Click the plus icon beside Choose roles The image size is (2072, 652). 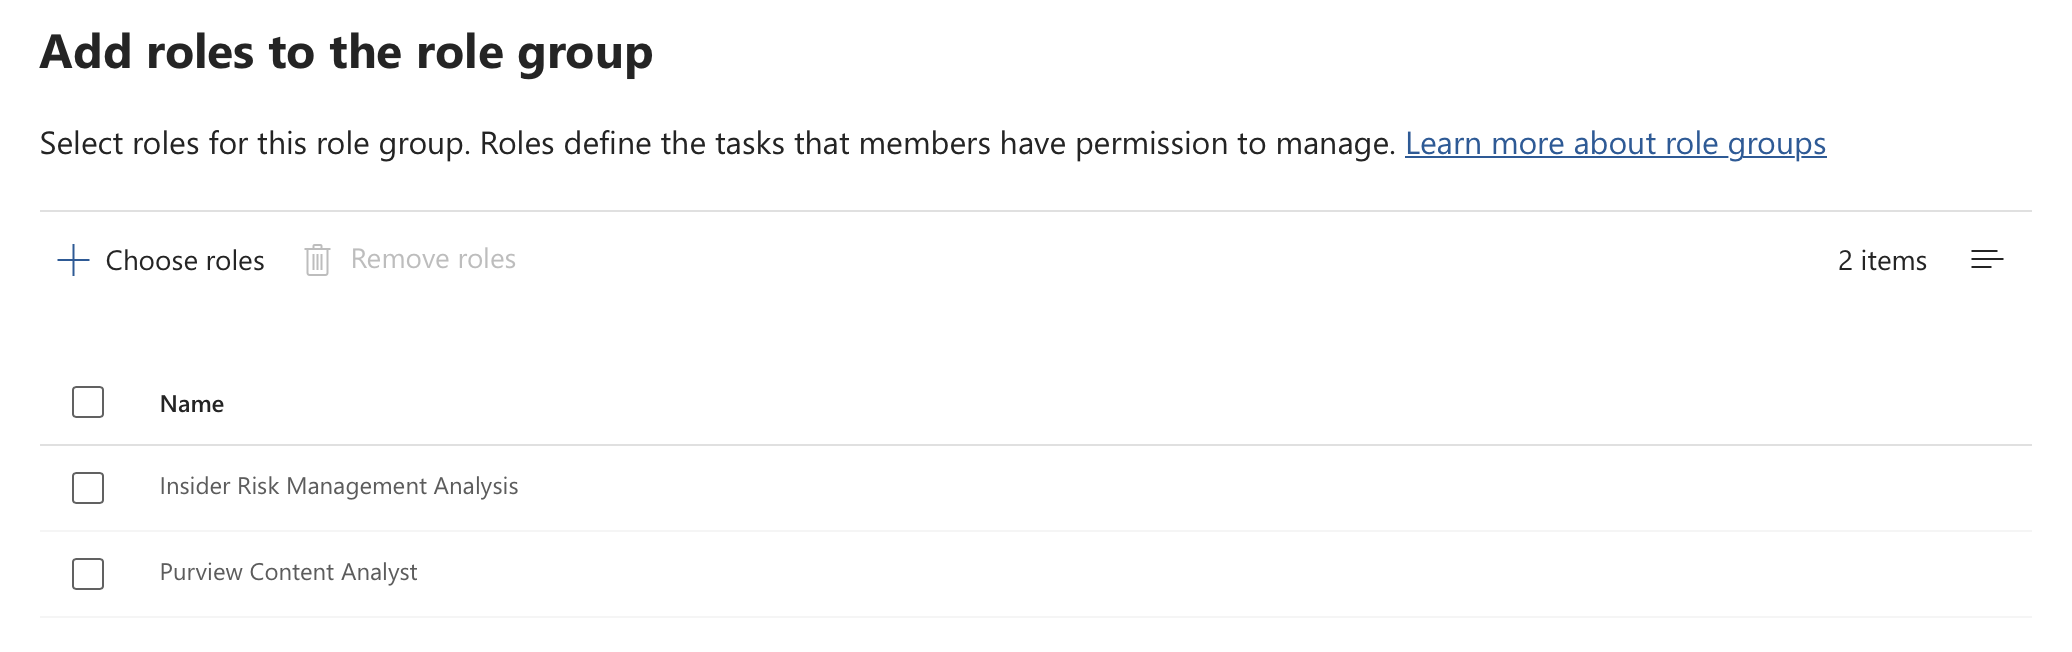tap(73, 261)
